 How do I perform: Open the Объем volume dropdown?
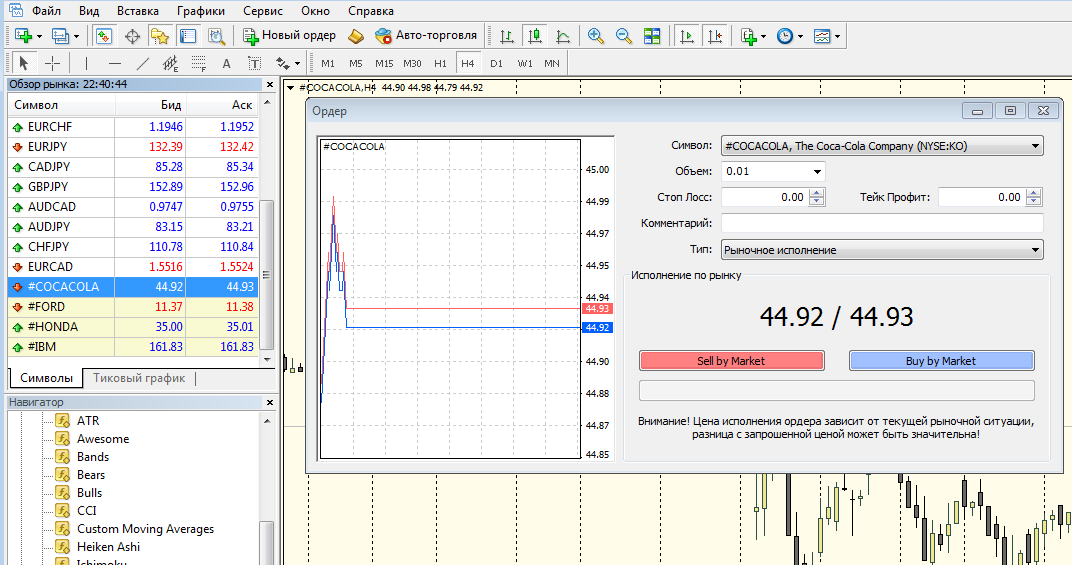point(817,172)
